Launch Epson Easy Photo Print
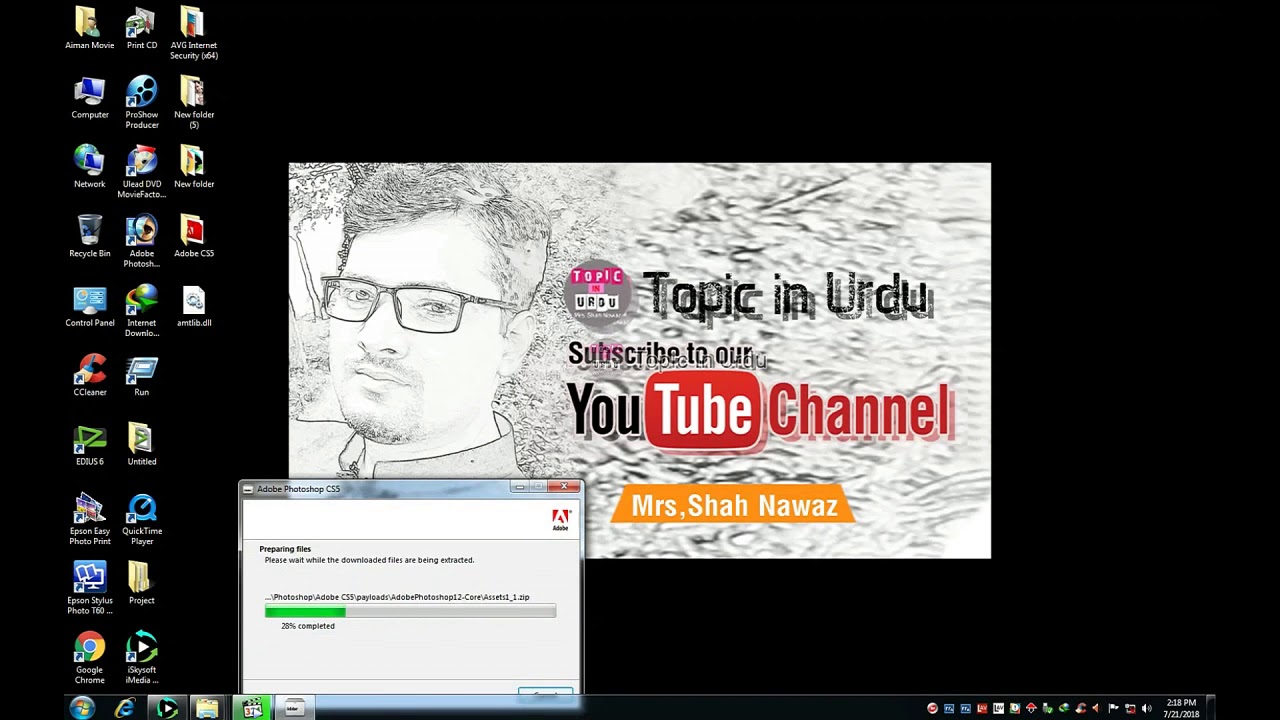 pos(89,520)
